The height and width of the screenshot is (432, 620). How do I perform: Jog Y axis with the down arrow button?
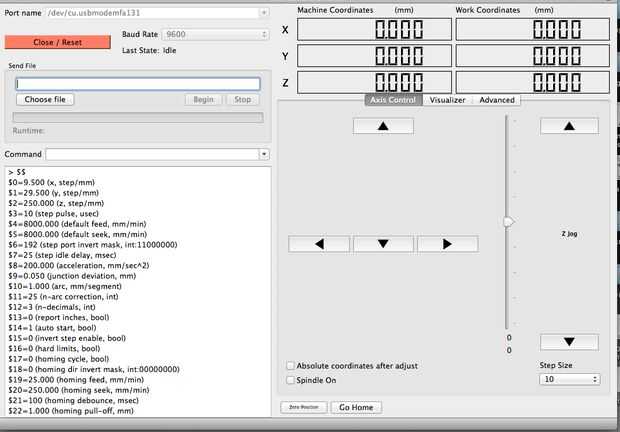pyautogui.click(x=383, y=244)
